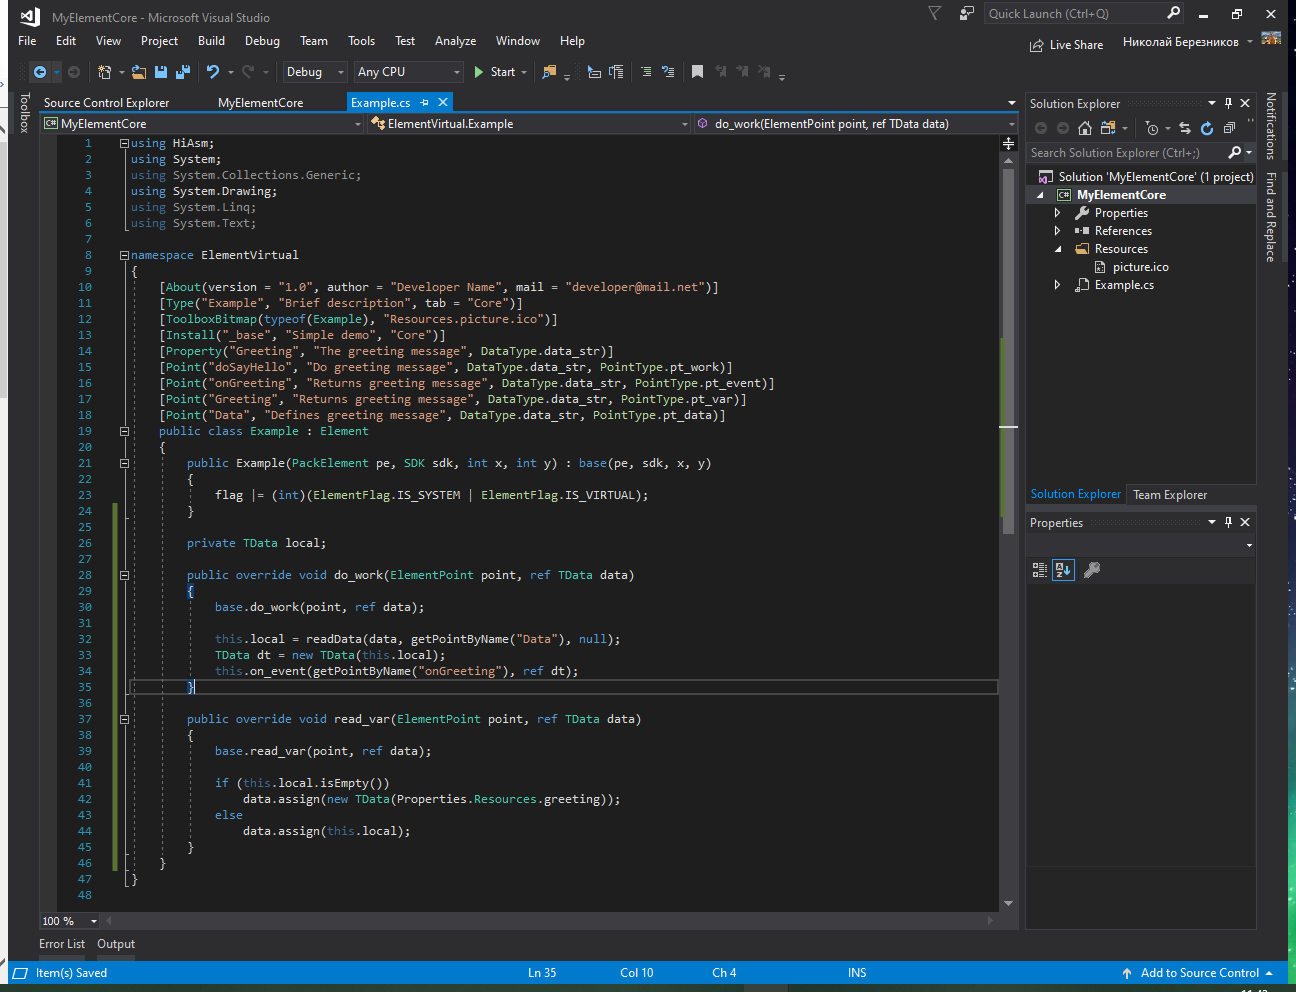
Task: Toggle pin on Example.cs tab
Action: tap(425, 103)
